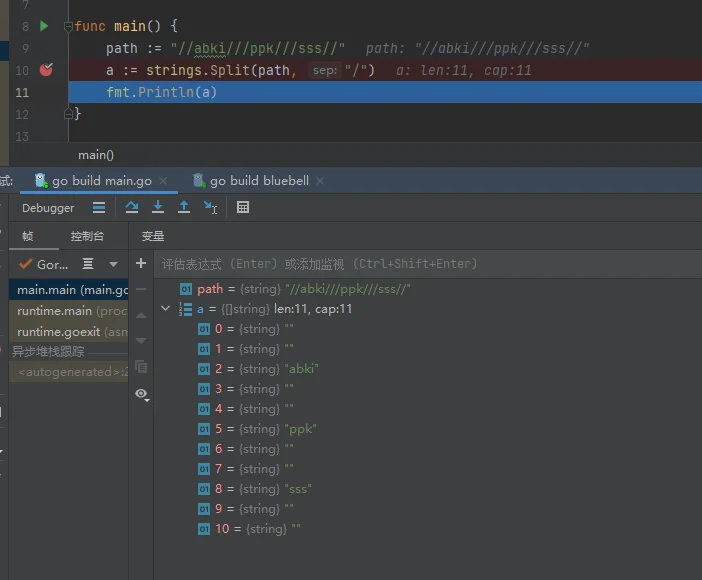Select slice element 6
The height and width of the screenshot is (580, 702).
(428, 449)
